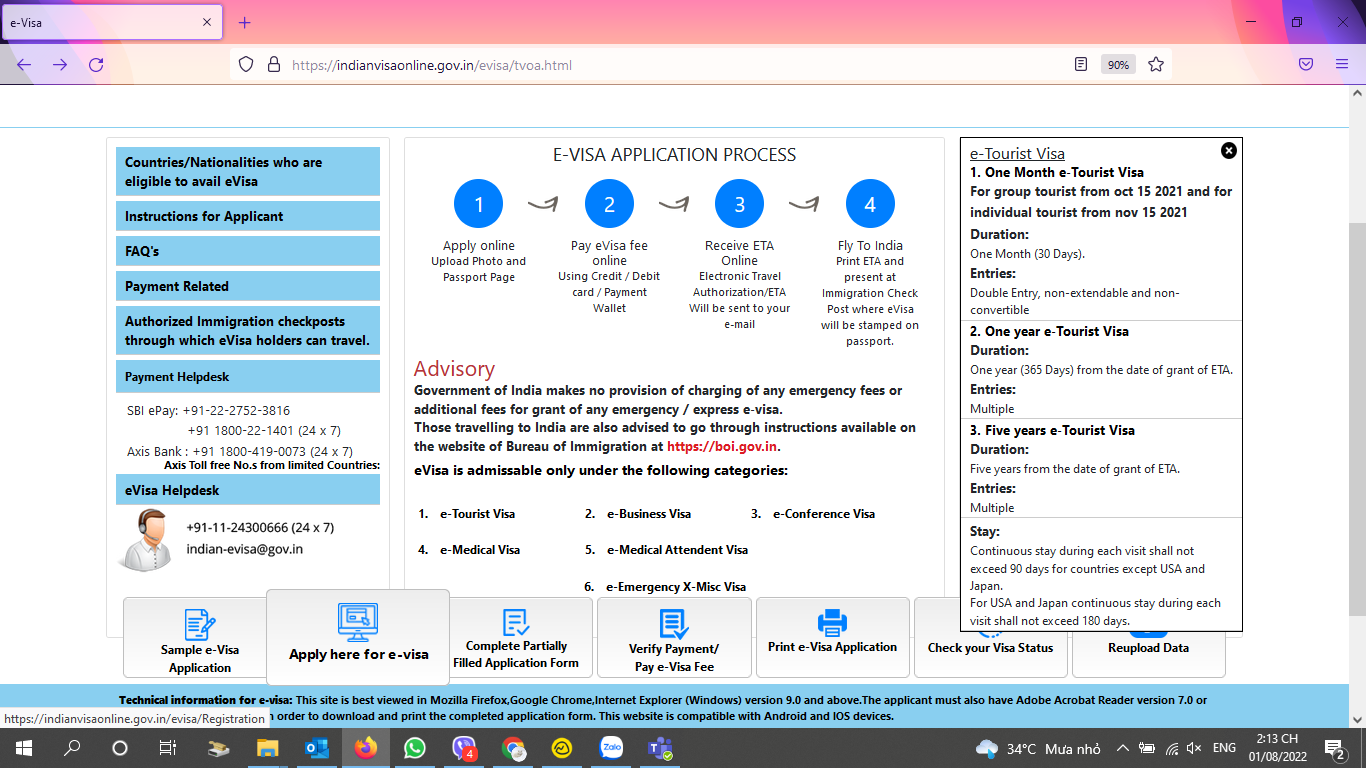Open File Explorer from the taskbar
This screenshot has height=768, width=1366.
(x=267, y=748)
